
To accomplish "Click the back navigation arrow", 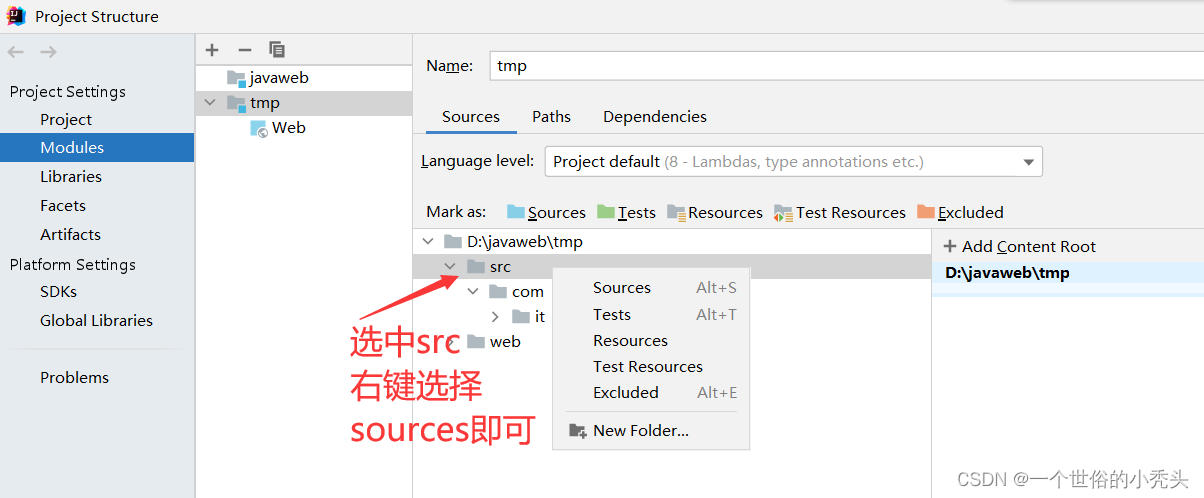I will [x=16, y=52].
